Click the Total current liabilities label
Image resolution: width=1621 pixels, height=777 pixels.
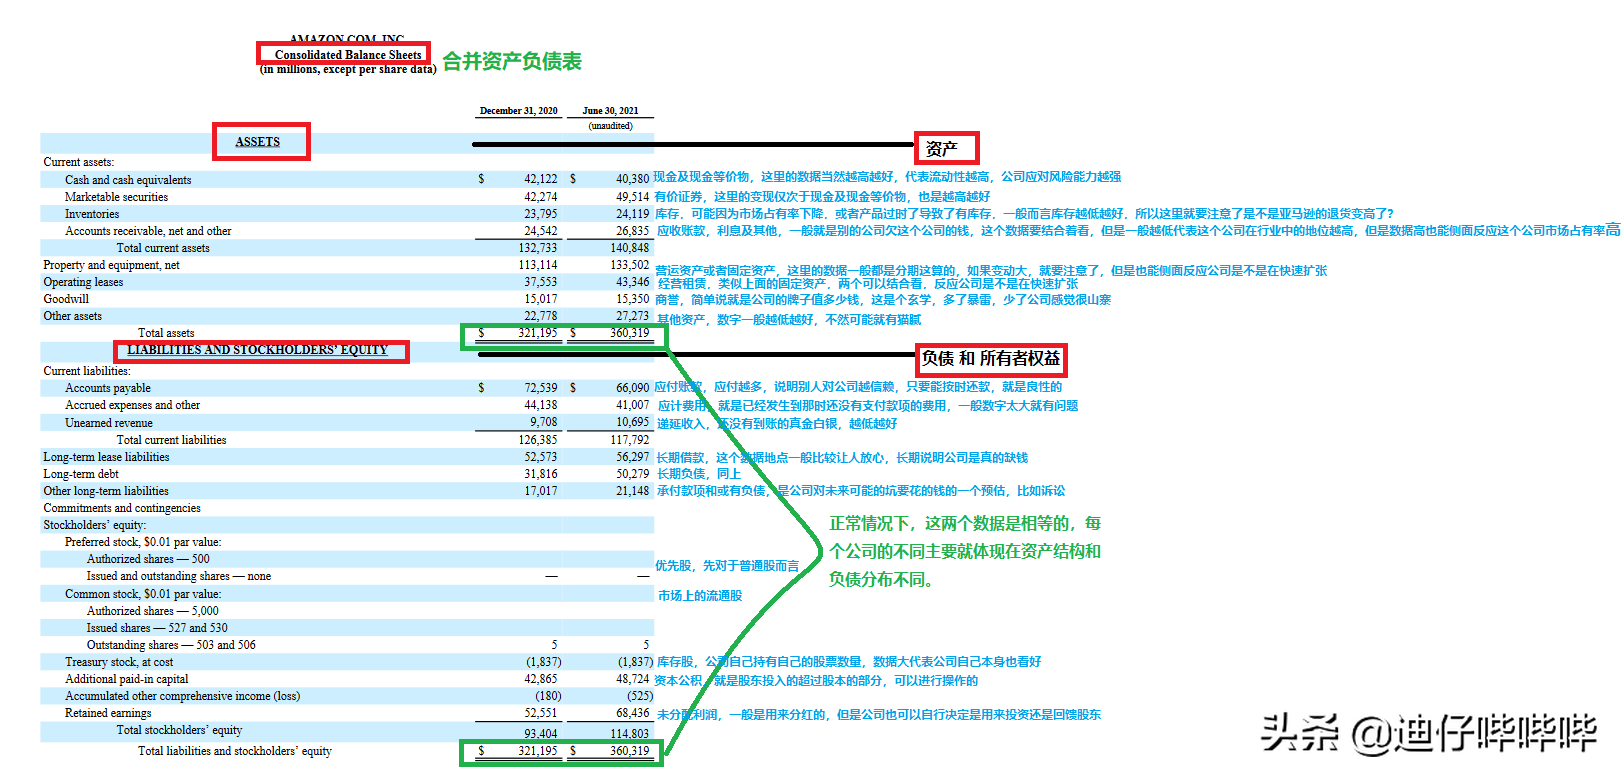[x=171, y=440]
